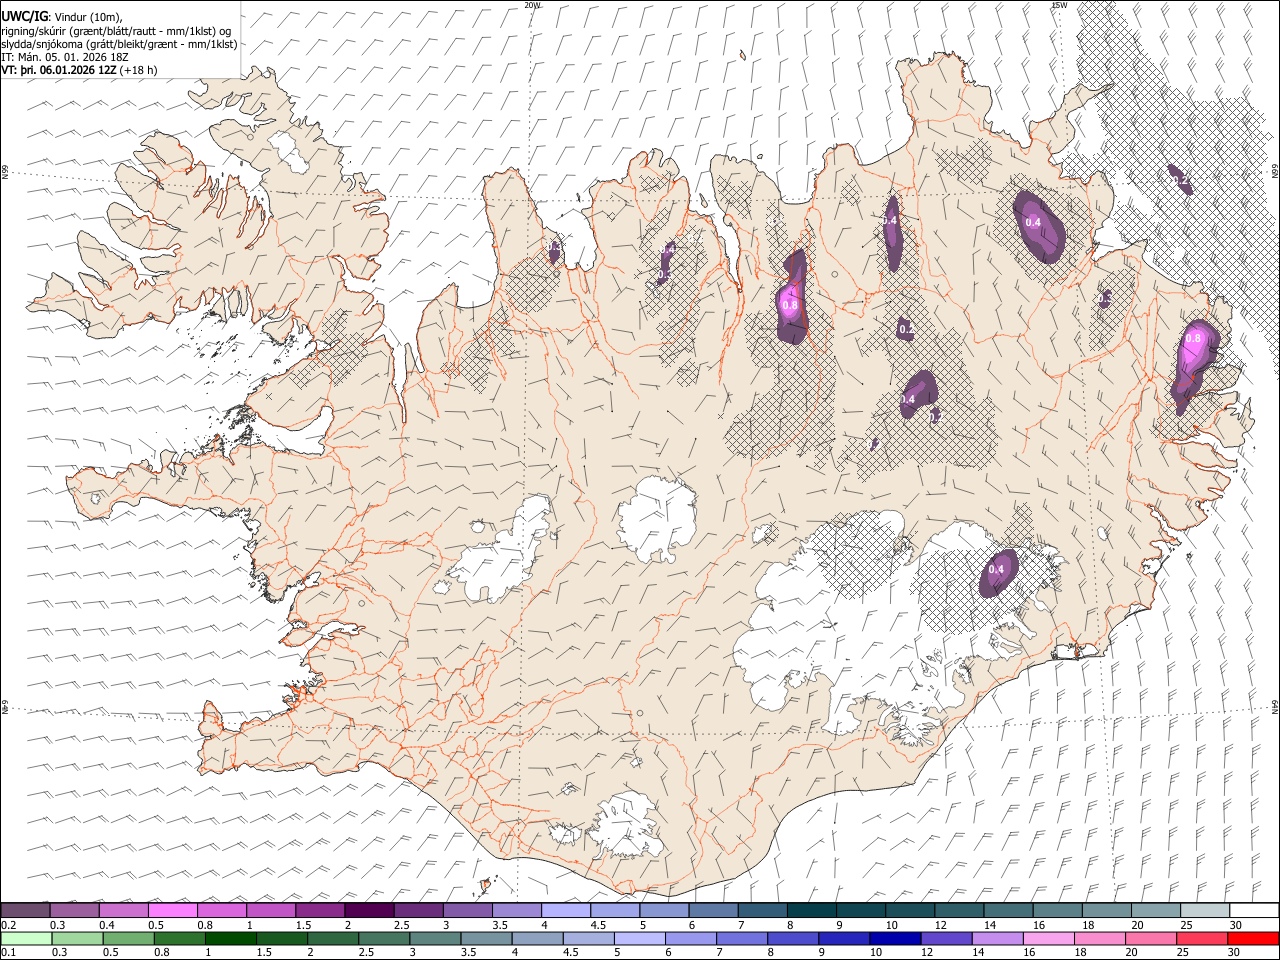Select the upper legend swatch starting at 6

713,911
